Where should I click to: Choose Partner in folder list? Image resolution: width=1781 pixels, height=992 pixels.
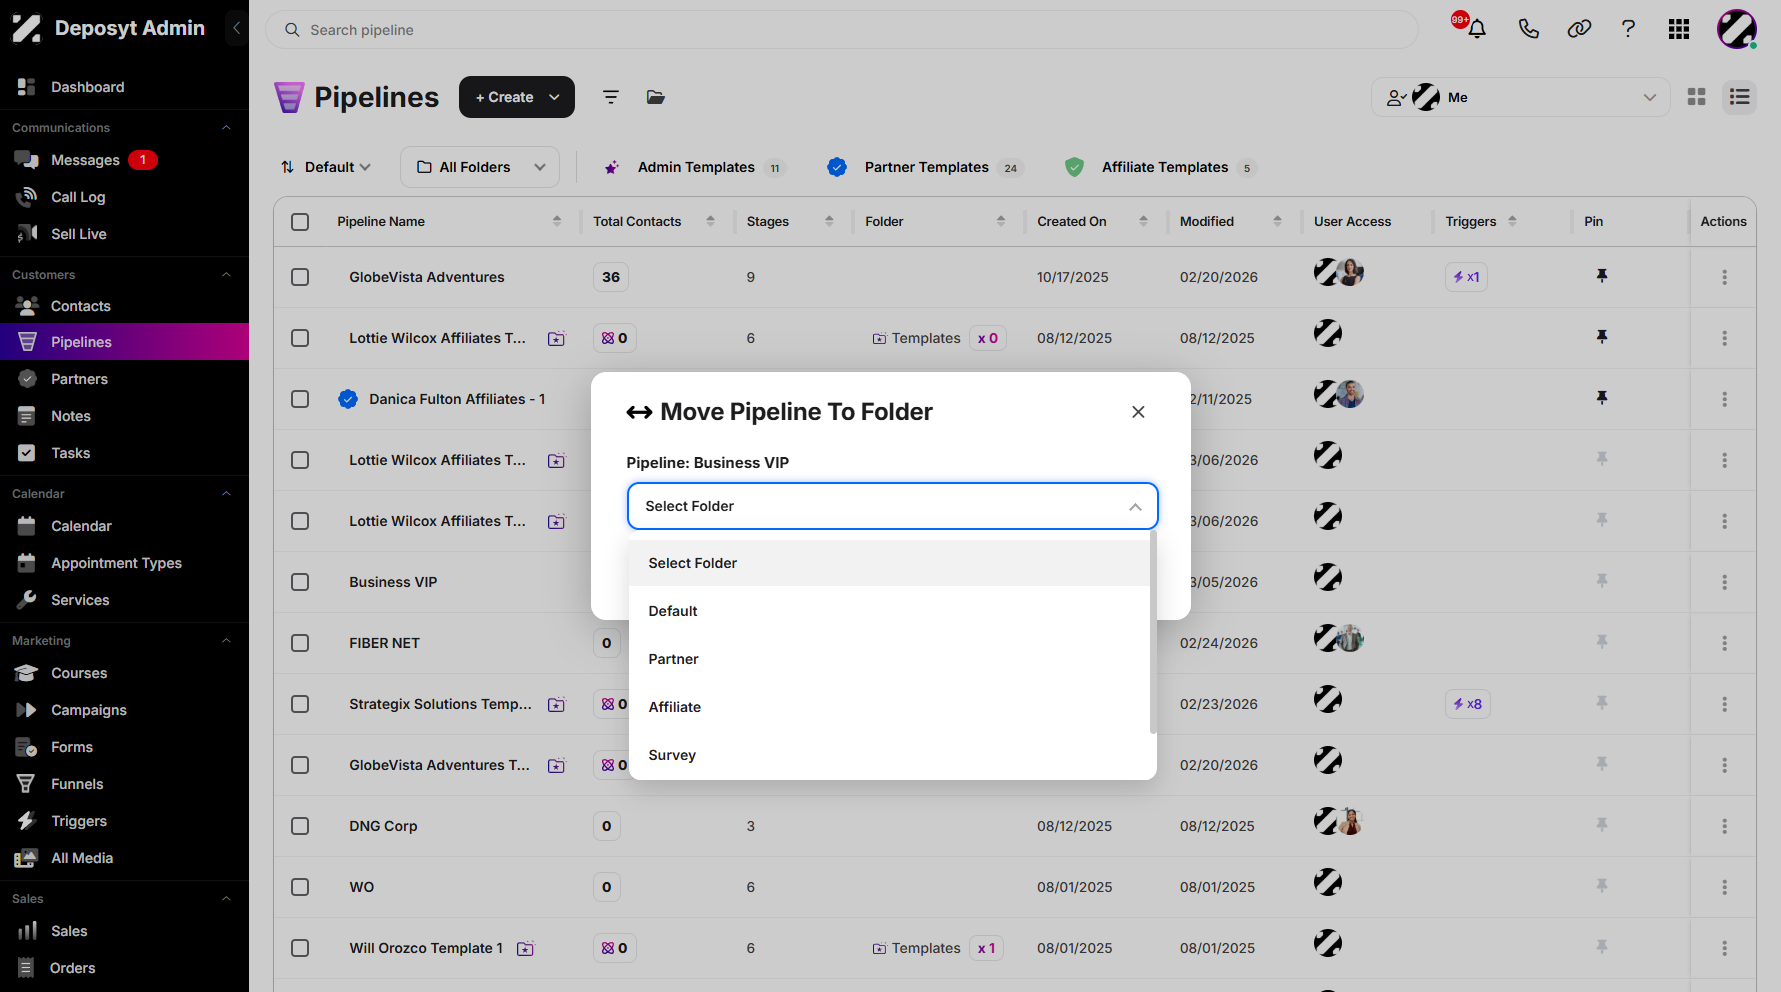coord(889,659)
